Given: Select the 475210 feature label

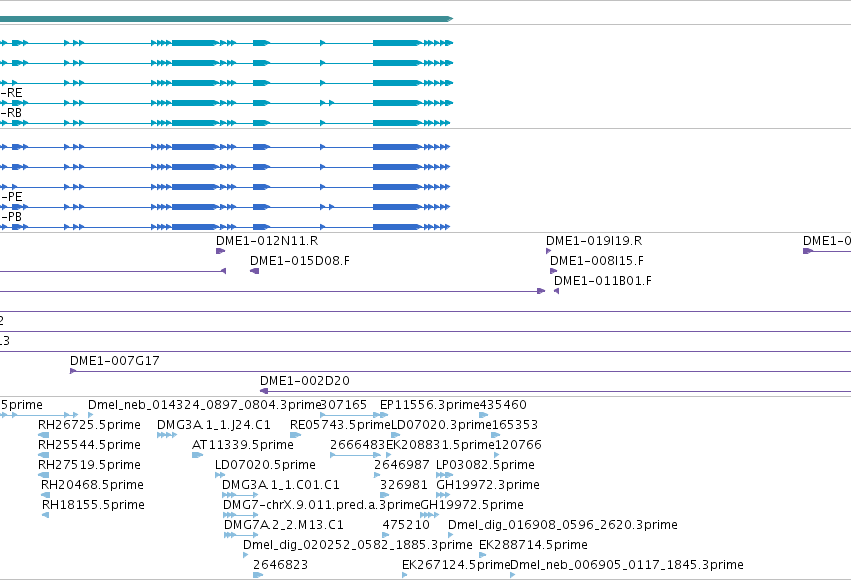Looking at the screenshot, I should pos(406,525).
